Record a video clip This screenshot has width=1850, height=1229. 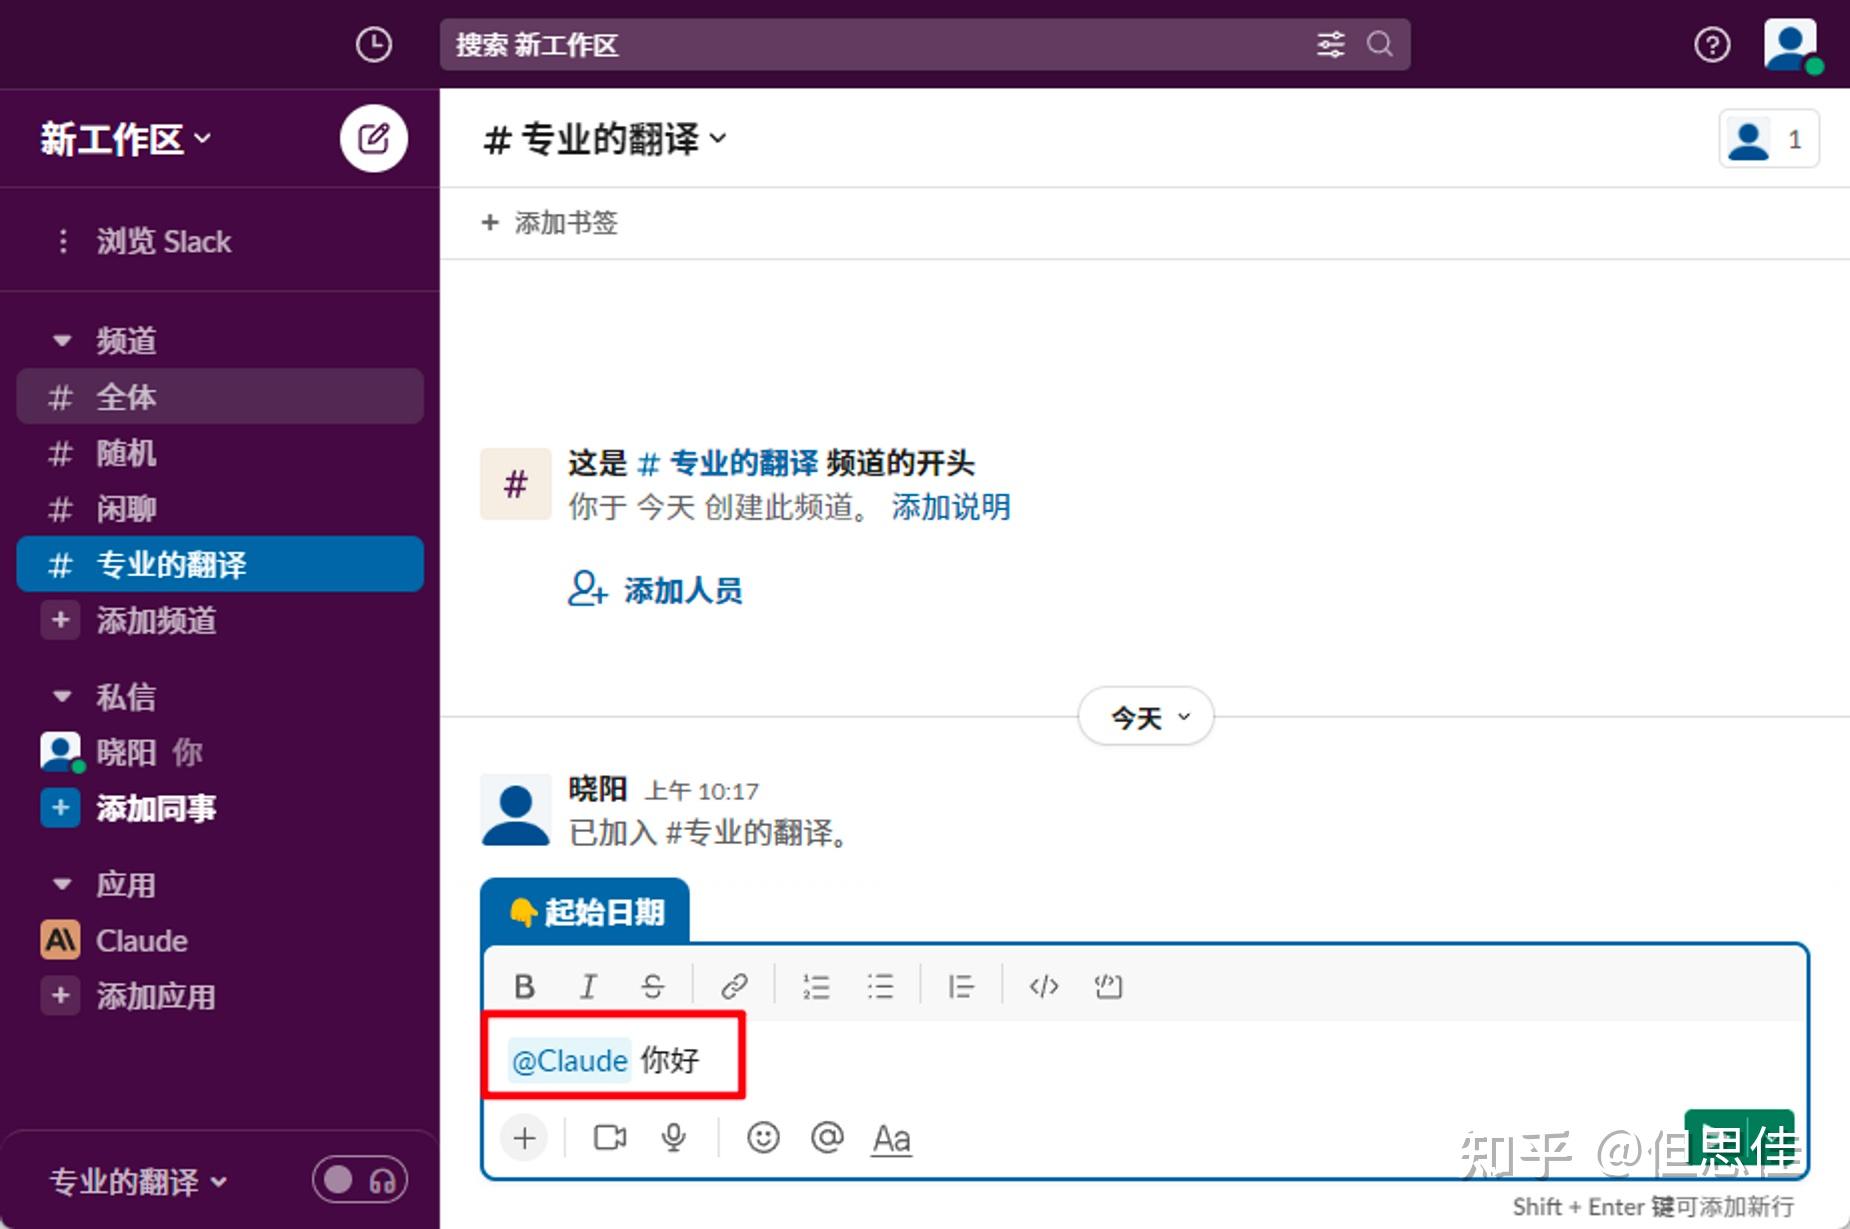click(x=610, y=1138)
